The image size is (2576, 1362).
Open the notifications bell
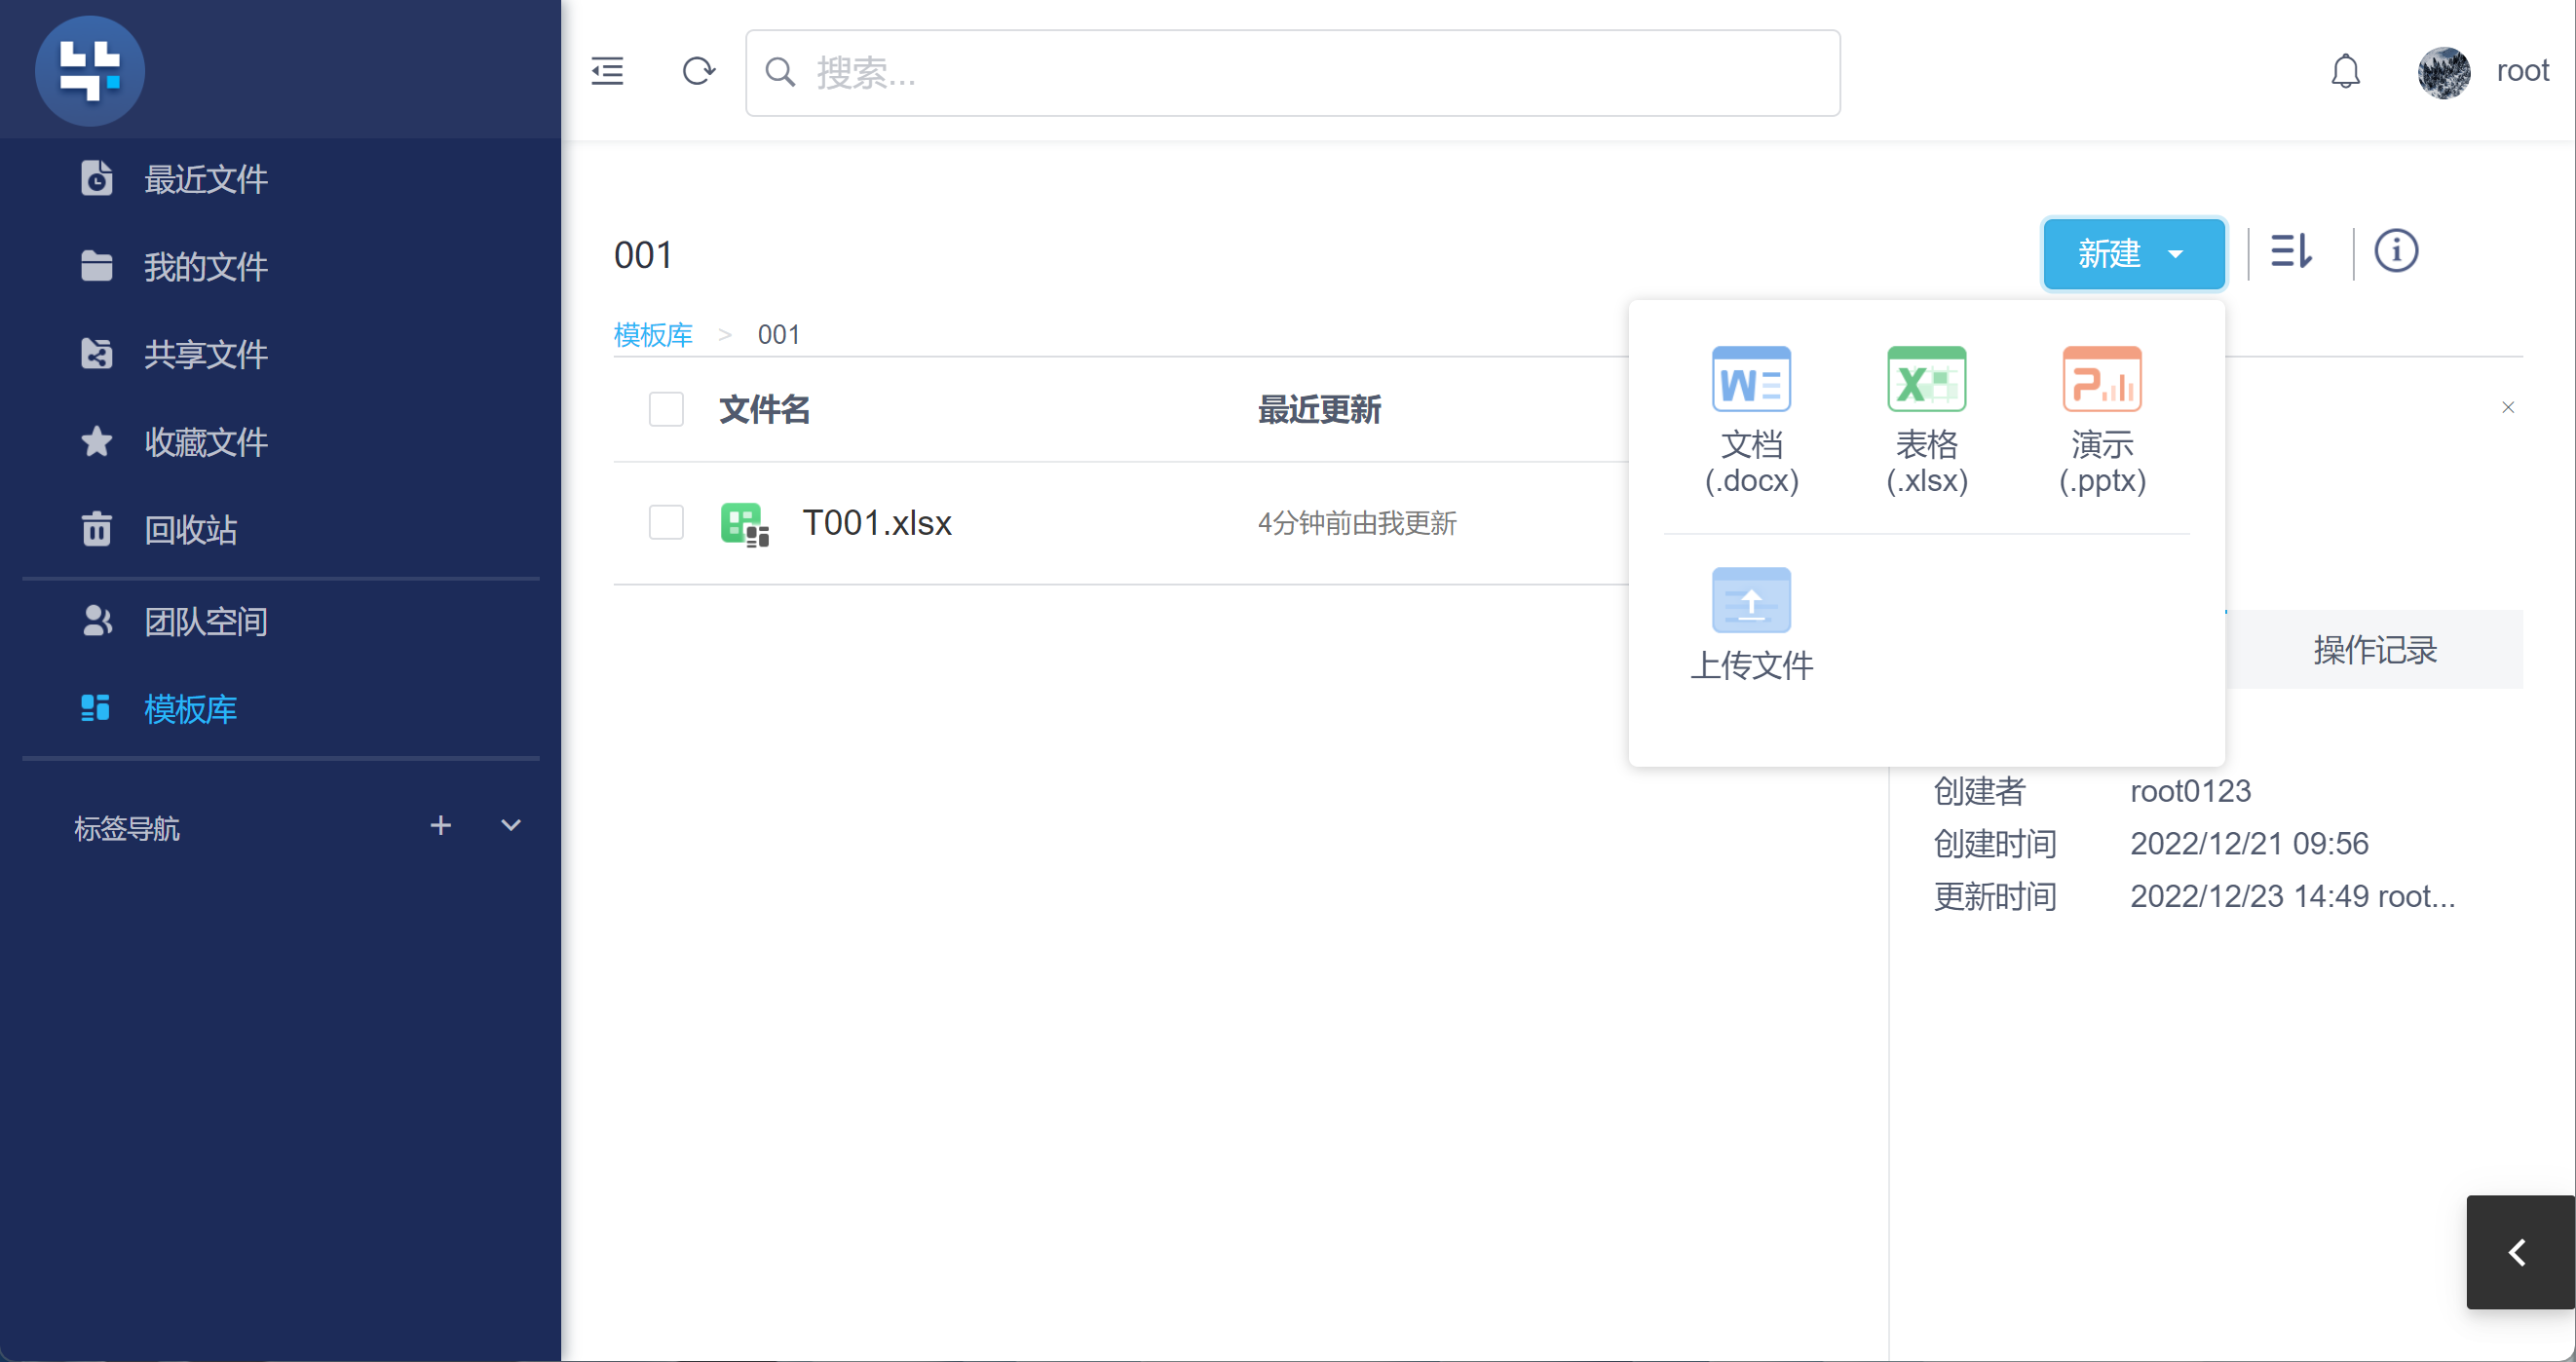(x=2345, y=71)
